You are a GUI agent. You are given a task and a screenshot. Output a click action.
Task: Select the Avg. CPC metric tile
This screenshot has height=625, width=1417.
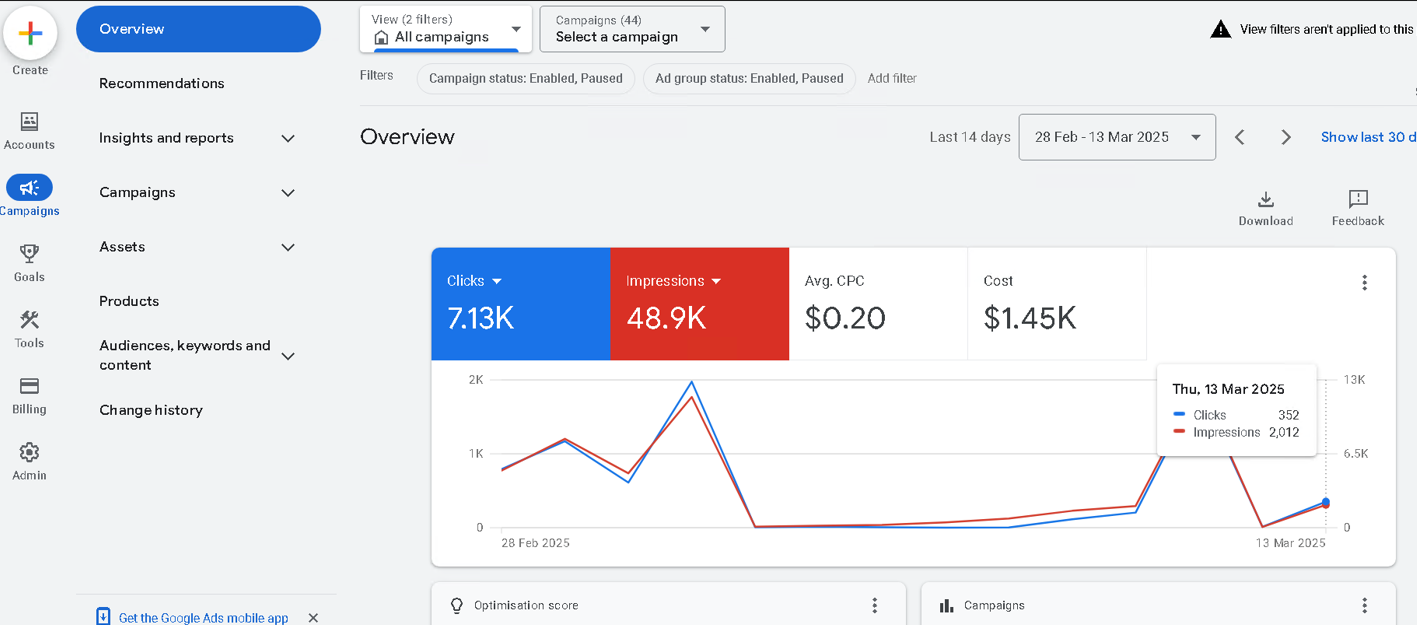click(x=878, y=304)
